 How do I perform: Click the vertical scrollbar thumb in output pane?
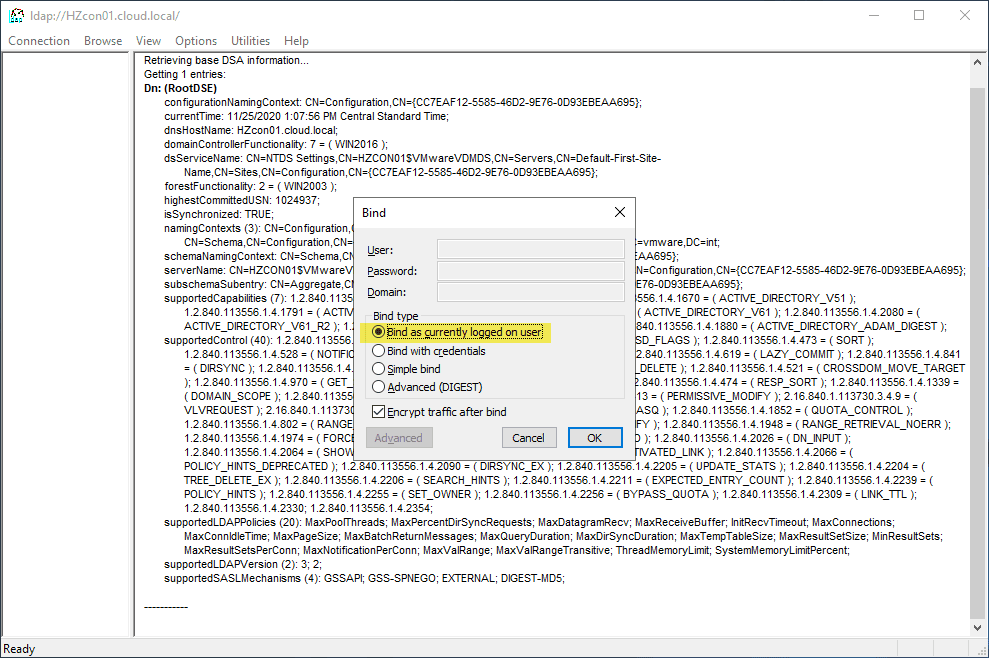point(977,353)
